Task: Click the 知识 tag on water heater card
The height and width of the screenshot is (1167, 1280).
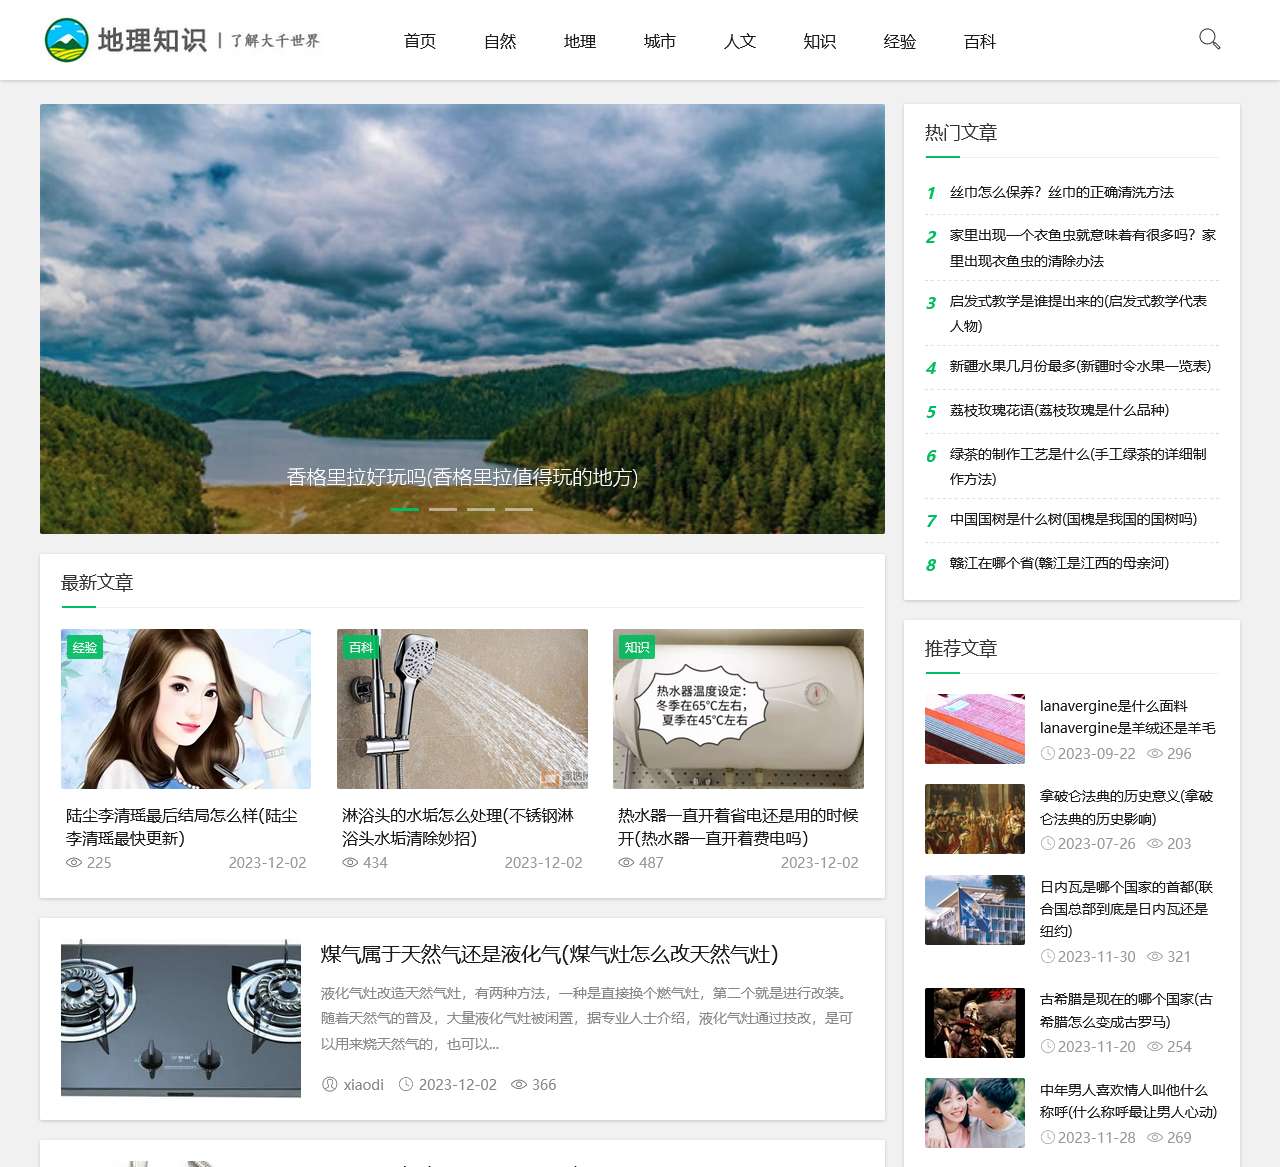Action: pyautogui.click(x=637, y=647)
